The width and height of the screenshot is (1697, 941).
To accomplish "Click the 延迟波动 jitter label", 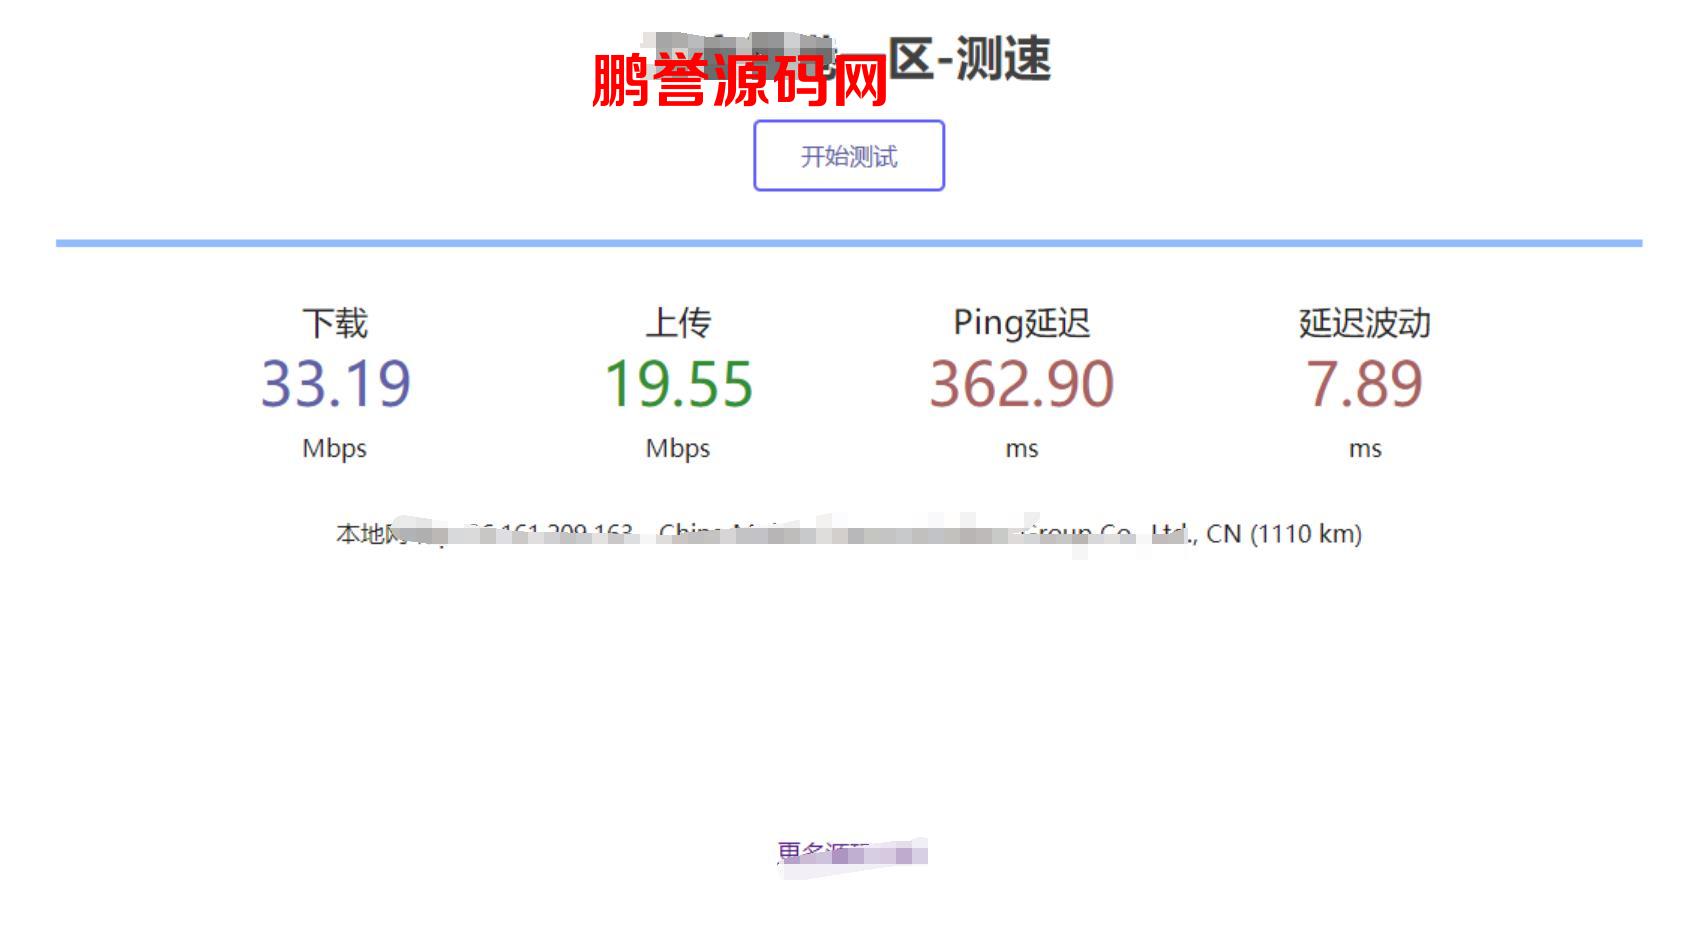I will [1364, 323].
